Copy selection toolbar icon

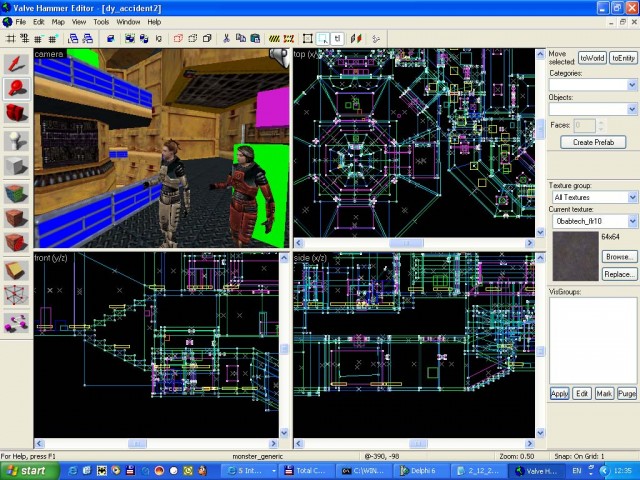(x=241, y=39)
